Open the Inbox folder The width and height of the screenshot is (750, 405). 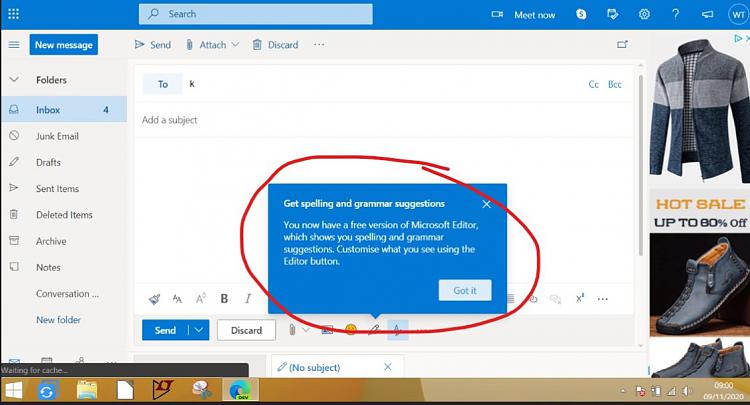pos(64,109)
